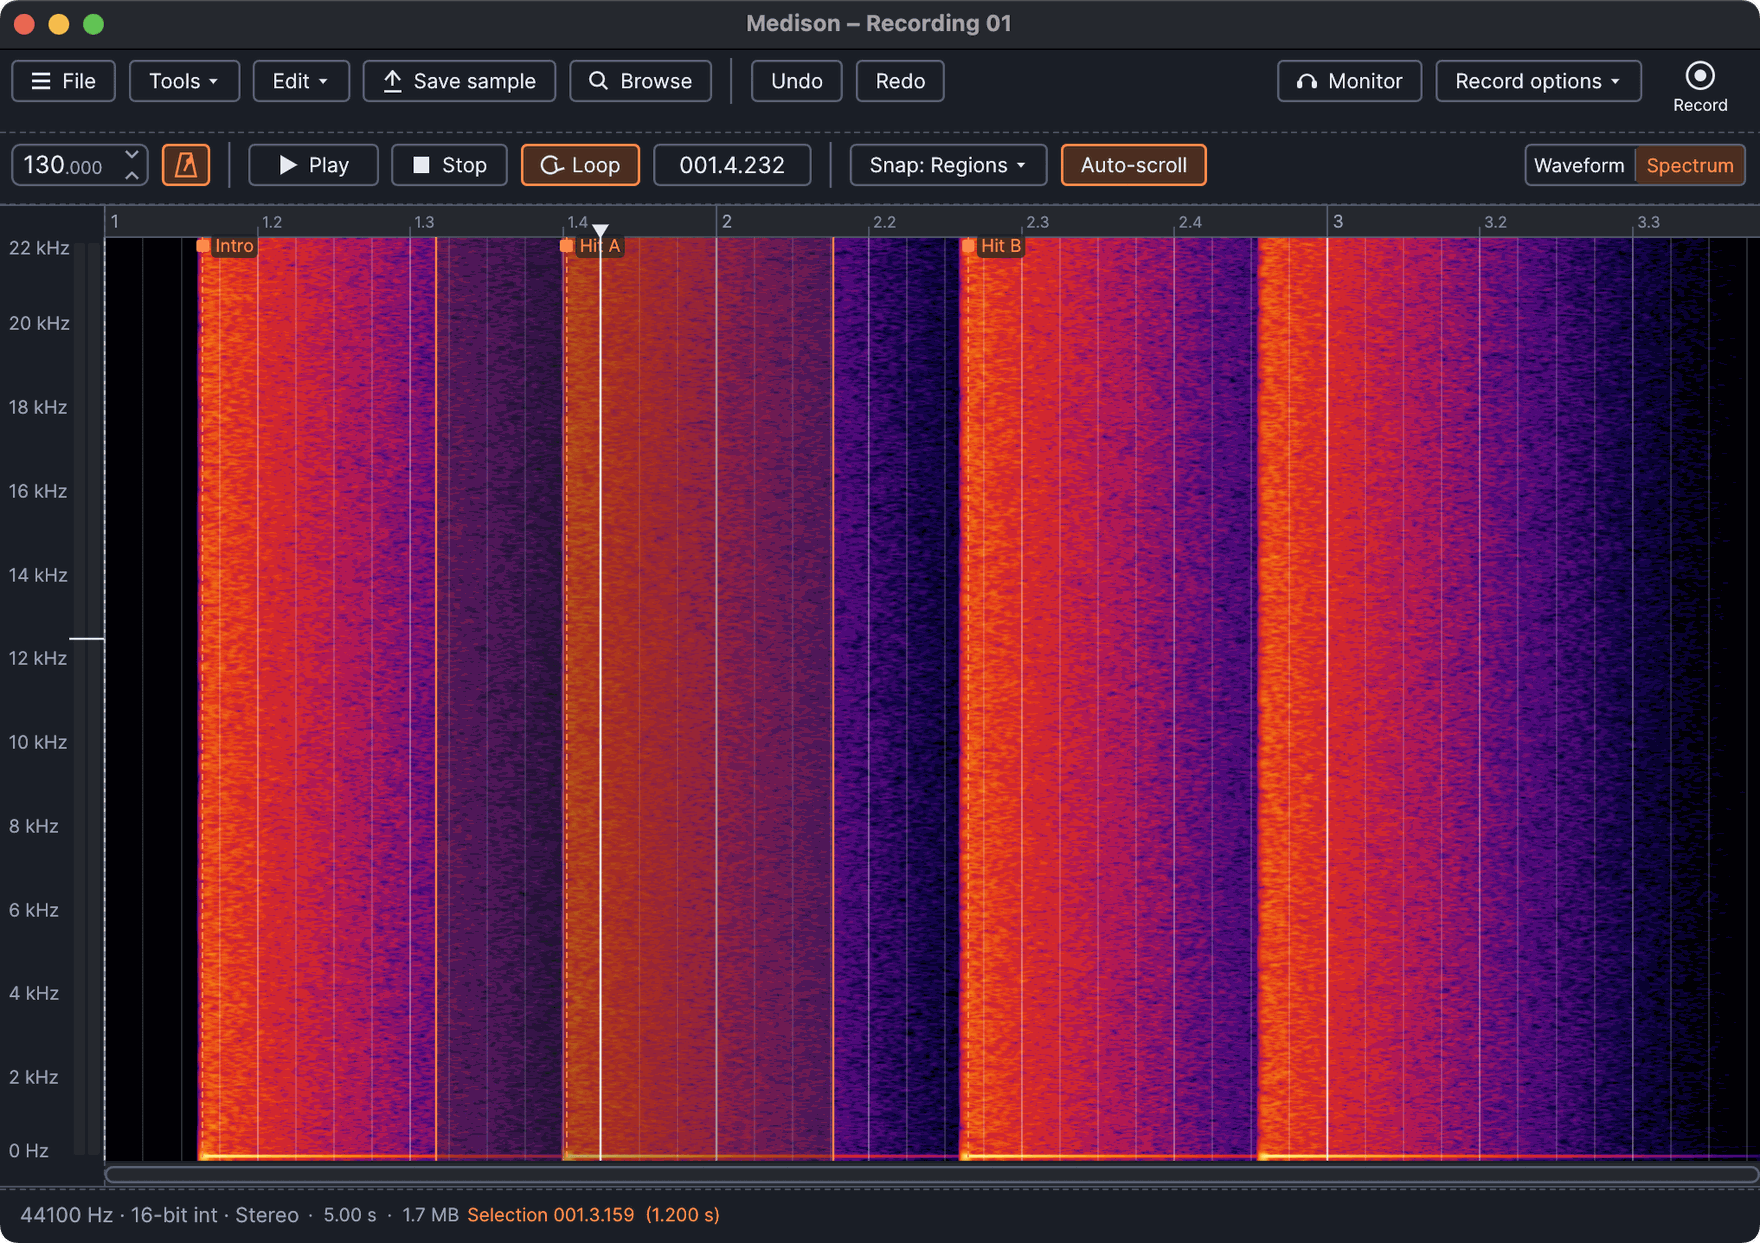Toggle the Auto-scroll option

point(1133,165)
